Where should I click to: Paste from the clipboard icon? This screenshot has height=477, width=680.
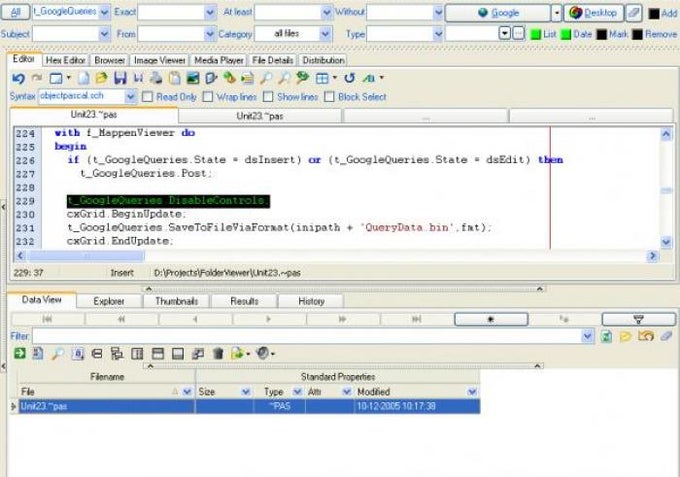click(174, 78)
